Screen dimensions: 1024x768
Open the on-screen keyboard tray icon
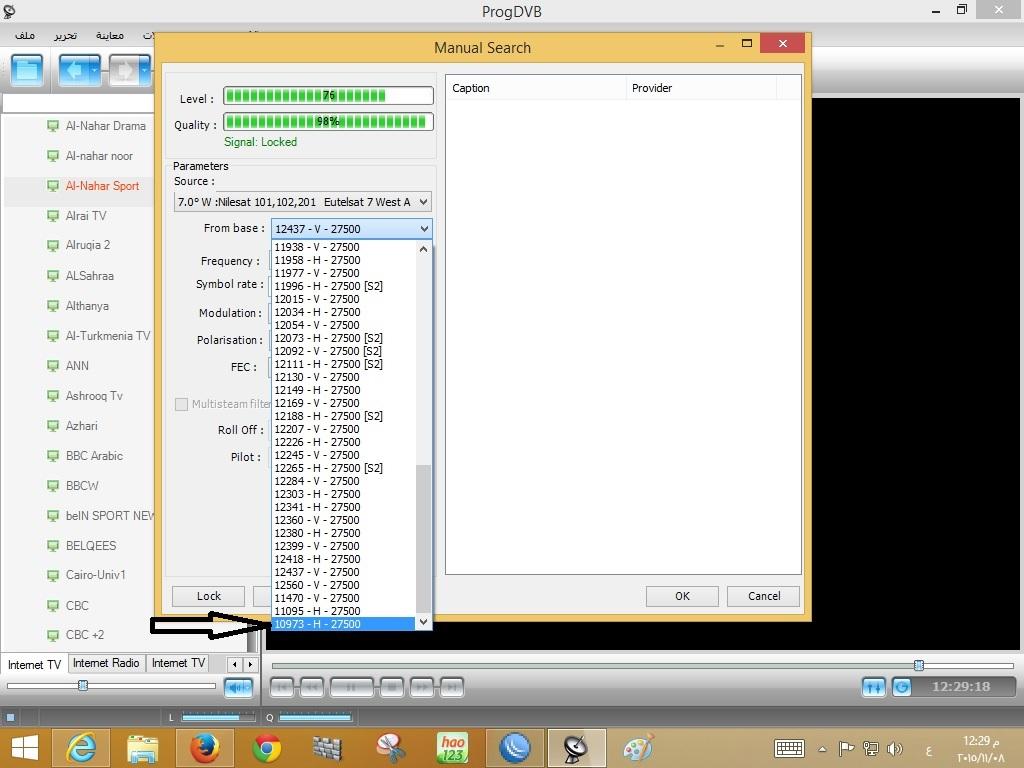(x=789, y=748)
